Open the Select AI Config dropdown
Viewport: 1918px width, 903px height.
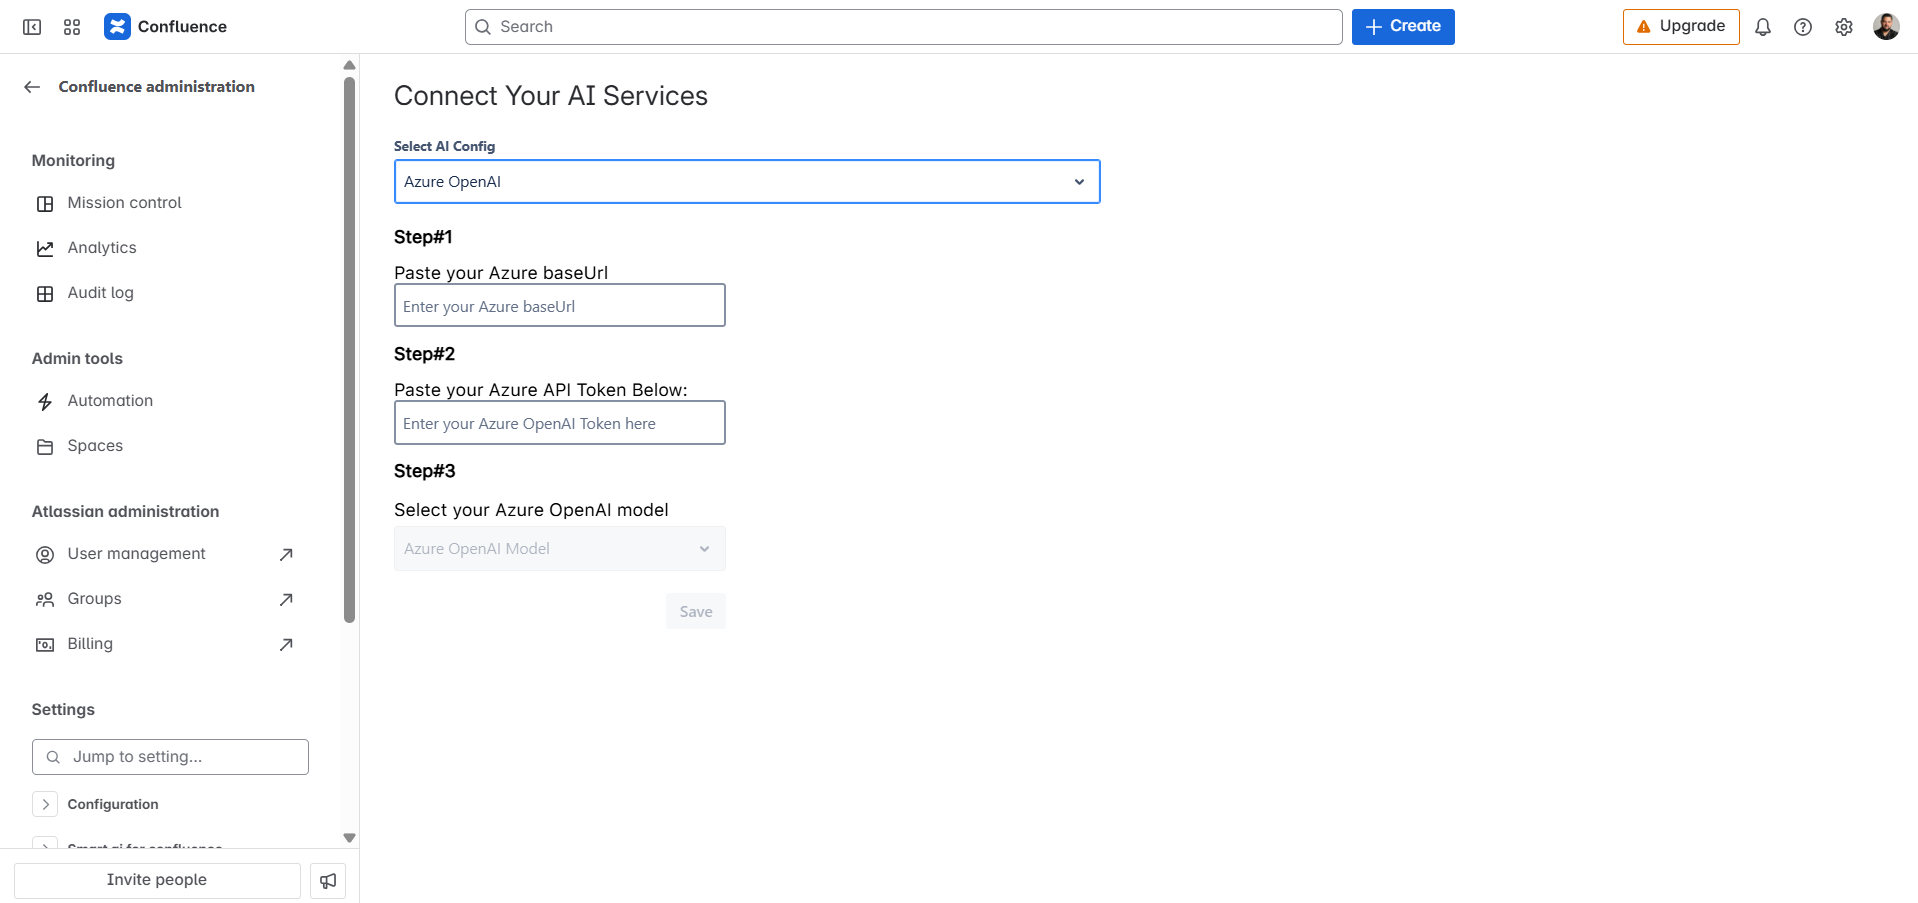(x=746, y=182)
